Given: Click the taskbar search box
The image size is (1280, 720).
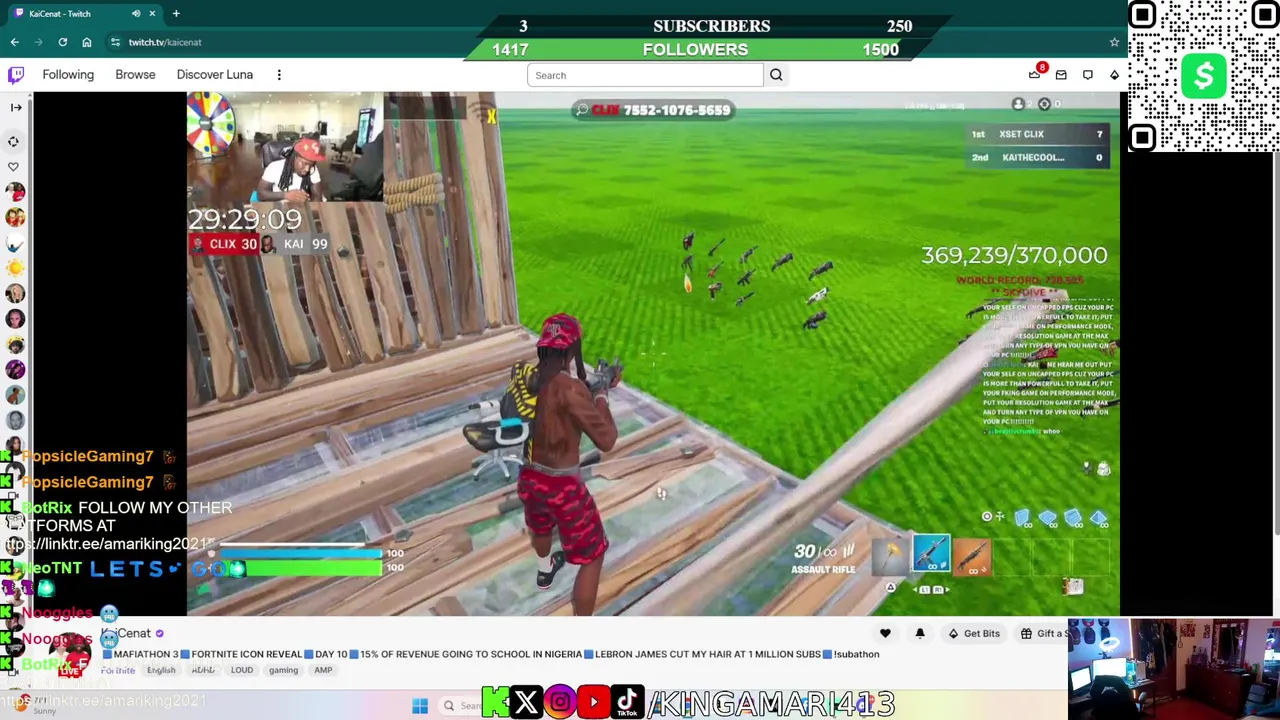Looking at the screenshot, I should 462,706.
